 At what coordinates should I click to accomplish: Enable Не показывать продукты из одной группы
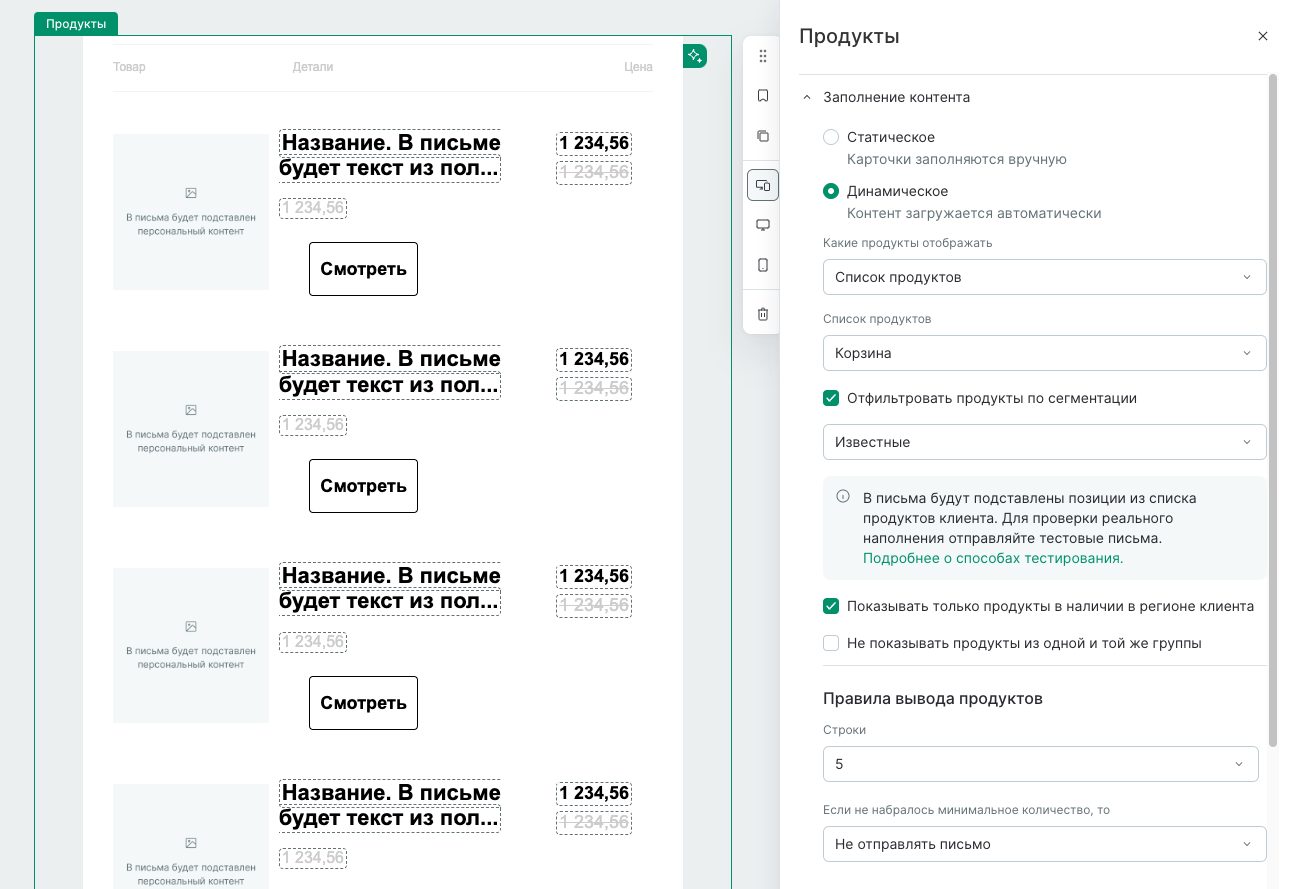[831, 643]
